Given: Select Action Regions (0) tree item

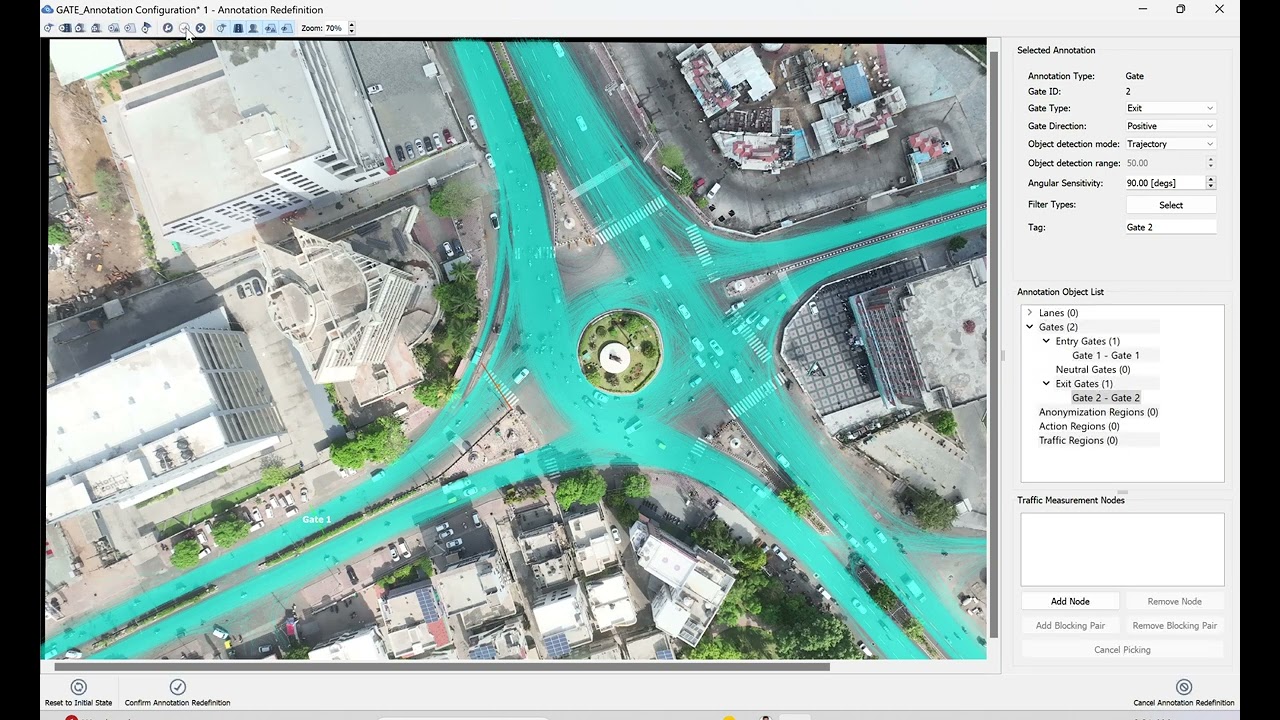Looking at the screenshot, I should tap(1078, 426).
